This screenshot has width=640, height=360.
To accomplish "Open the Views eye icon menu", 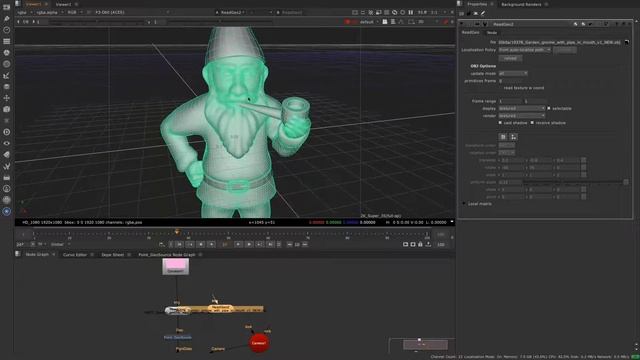I will [7, 143].
